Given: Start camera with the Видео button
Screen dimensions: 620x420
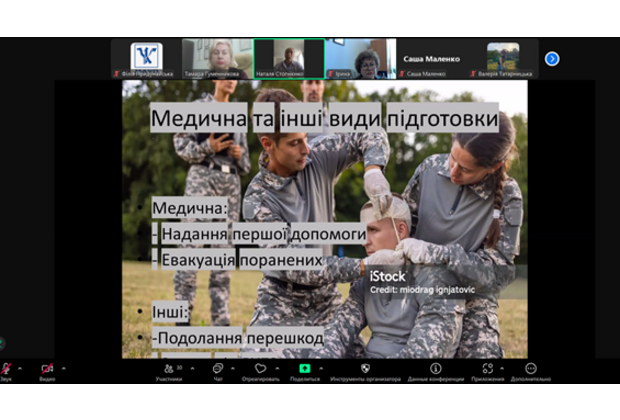Looking at the screenshot, I should [x=47, y=372].
